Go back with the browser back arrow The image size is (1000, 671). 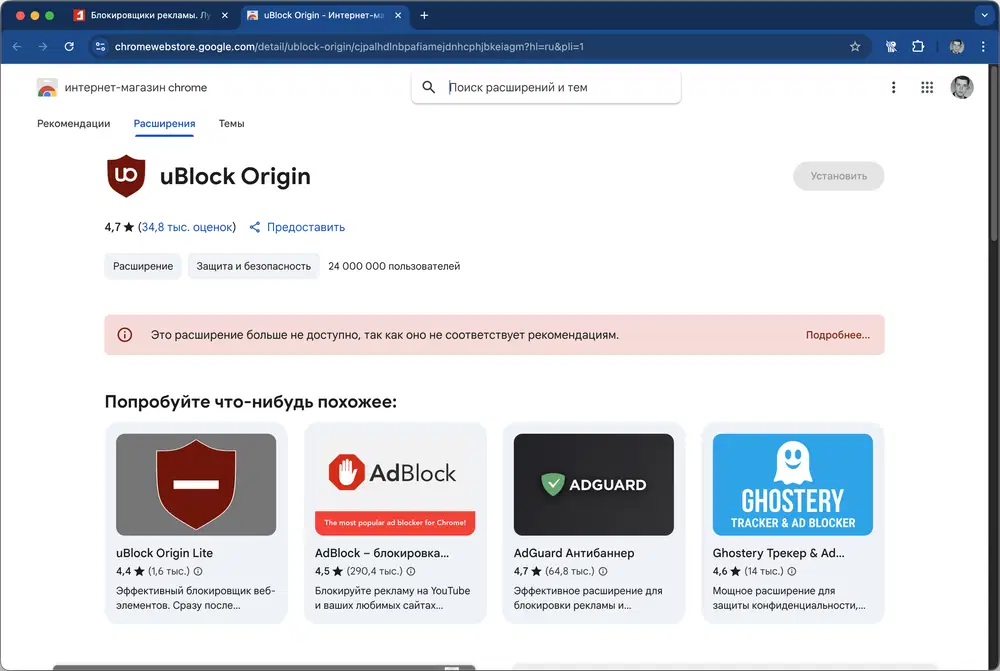click(17, 47)
